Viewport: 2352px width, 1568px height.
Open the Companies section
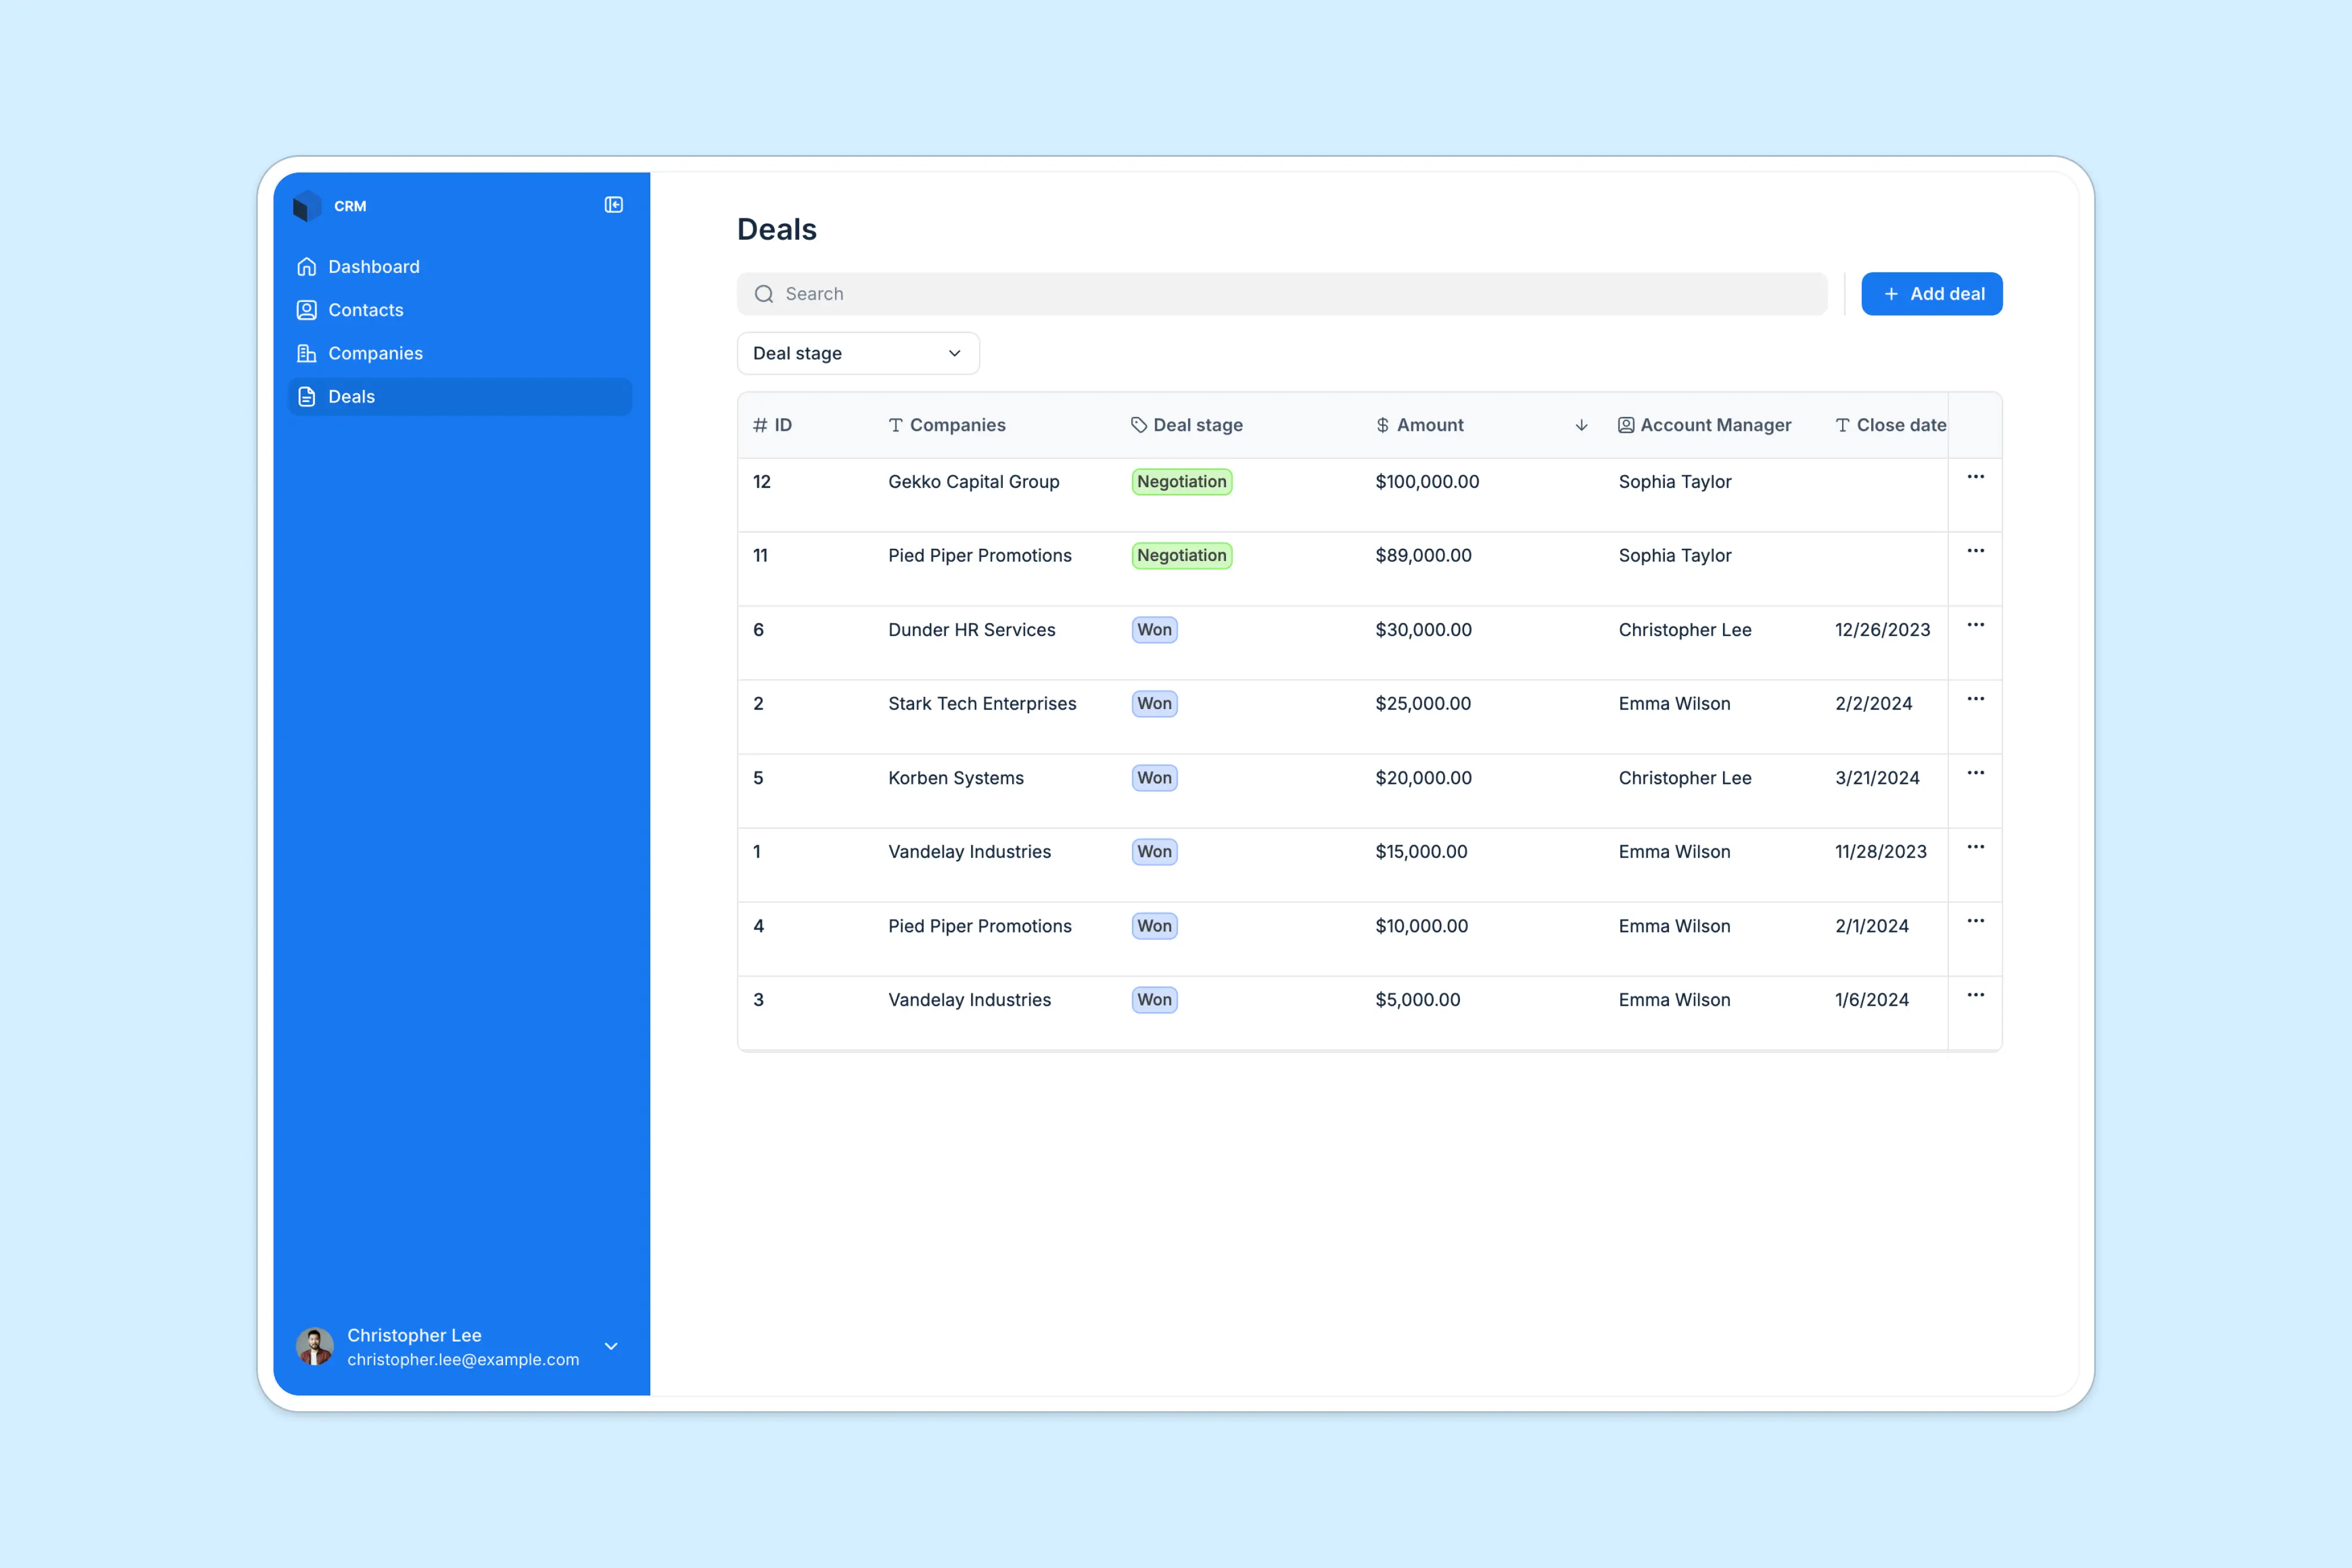[x=374, y=353]
